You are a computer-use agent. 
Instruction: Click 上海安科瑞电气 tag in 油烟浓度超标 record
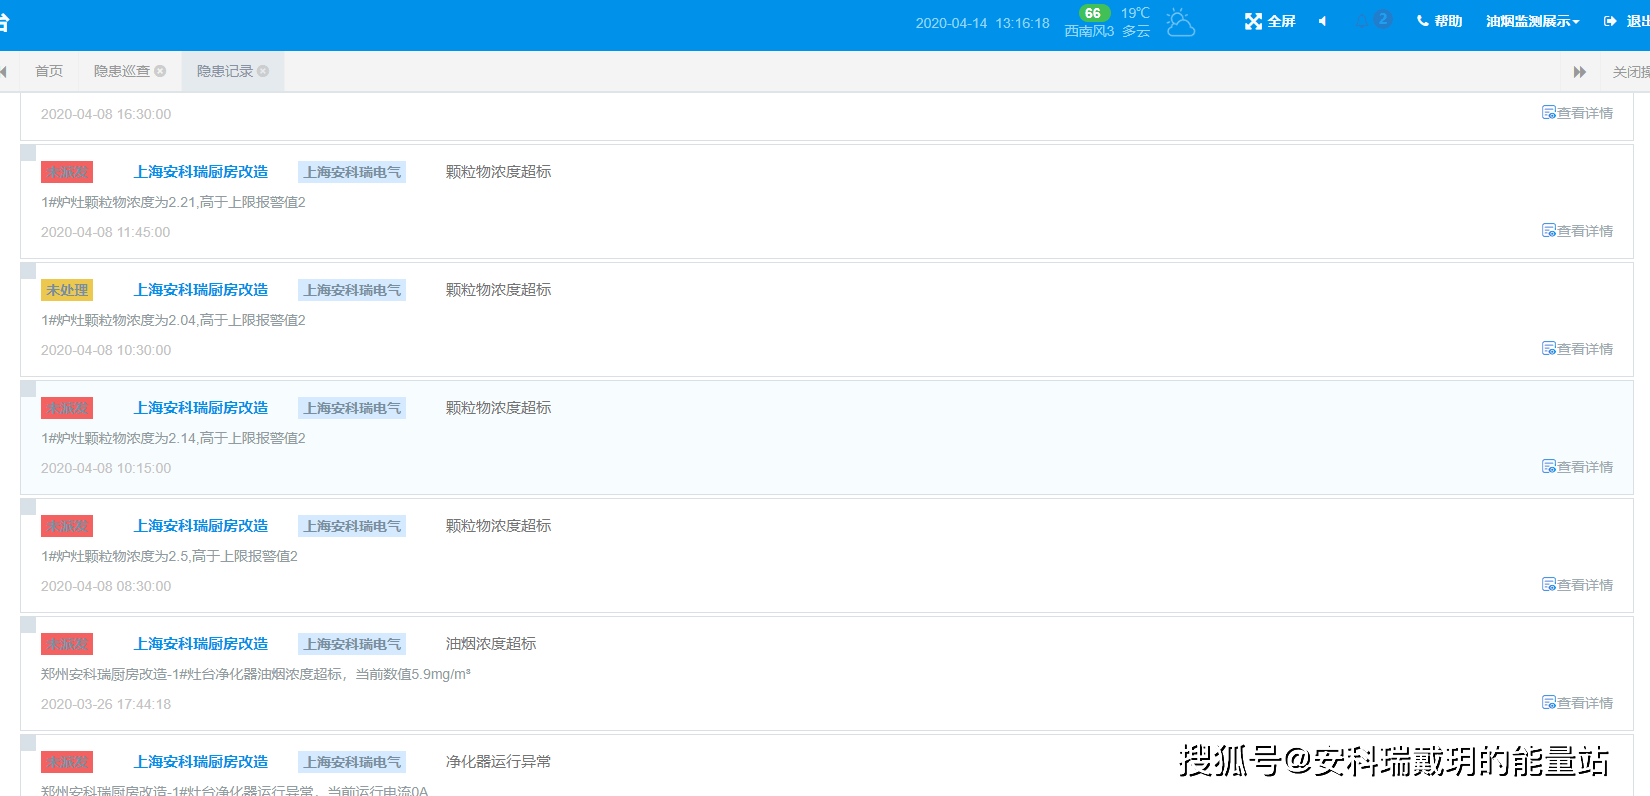[352, 644]
